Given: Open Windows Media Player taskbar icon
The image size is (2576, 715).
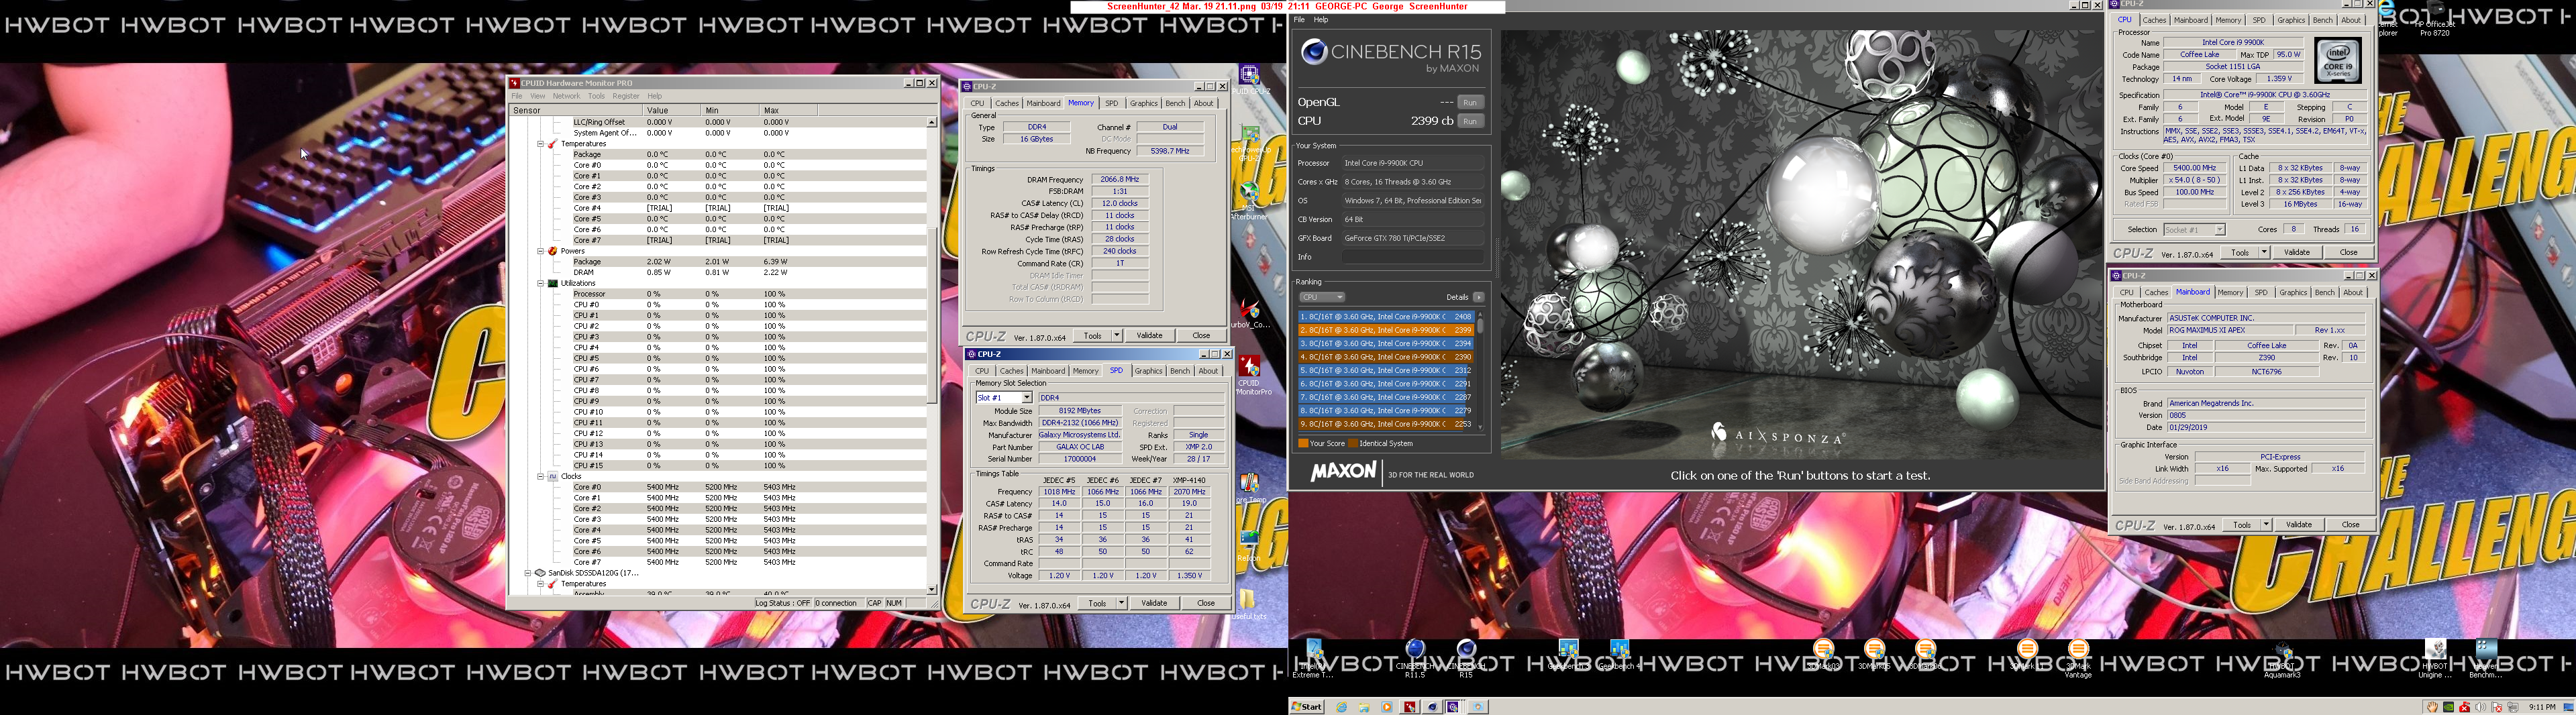Looking at the screenshot, I should point(1387,707).
